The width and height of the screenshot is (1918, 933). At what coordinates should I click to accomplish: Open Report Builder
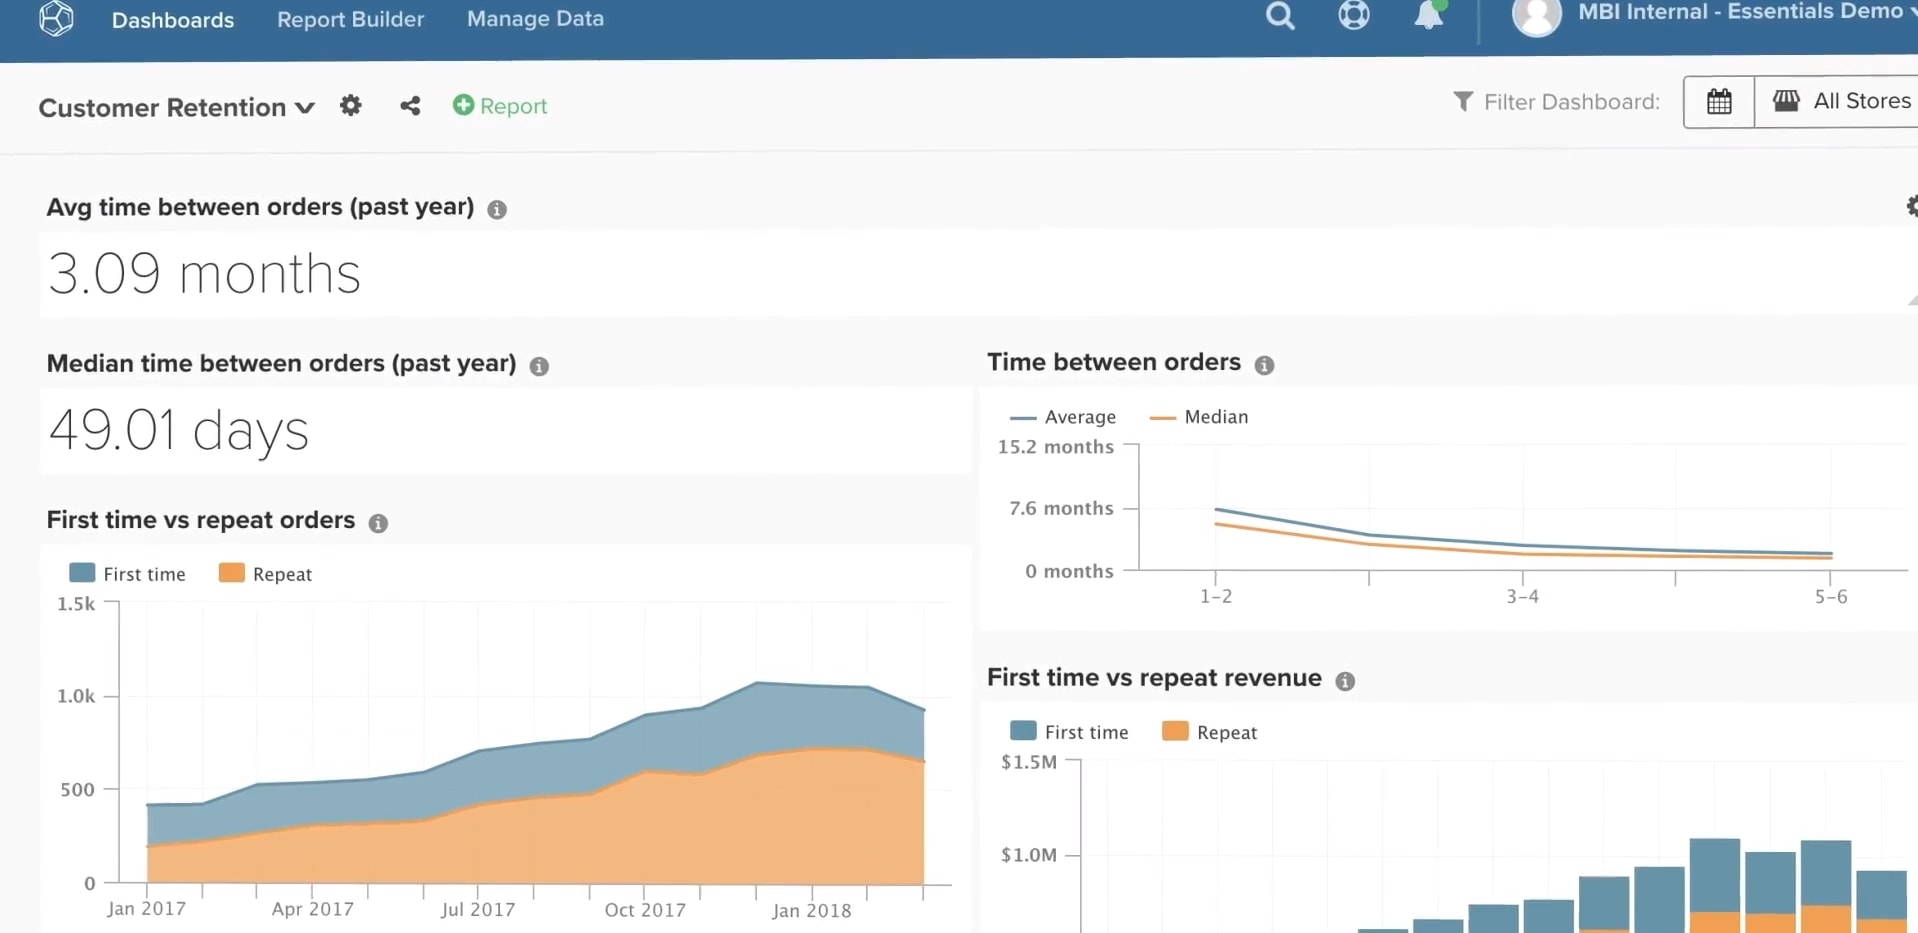[350, 19]
